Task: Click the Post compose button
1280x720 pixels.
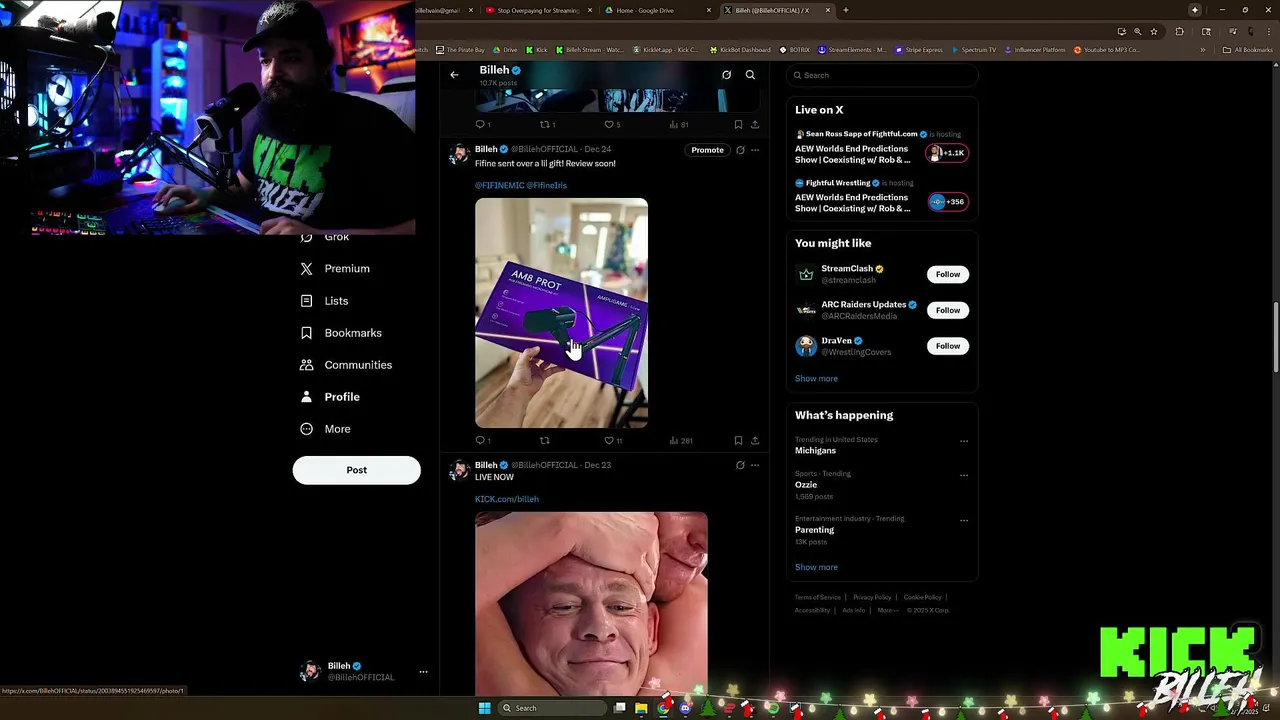Action: coord(357,470)
